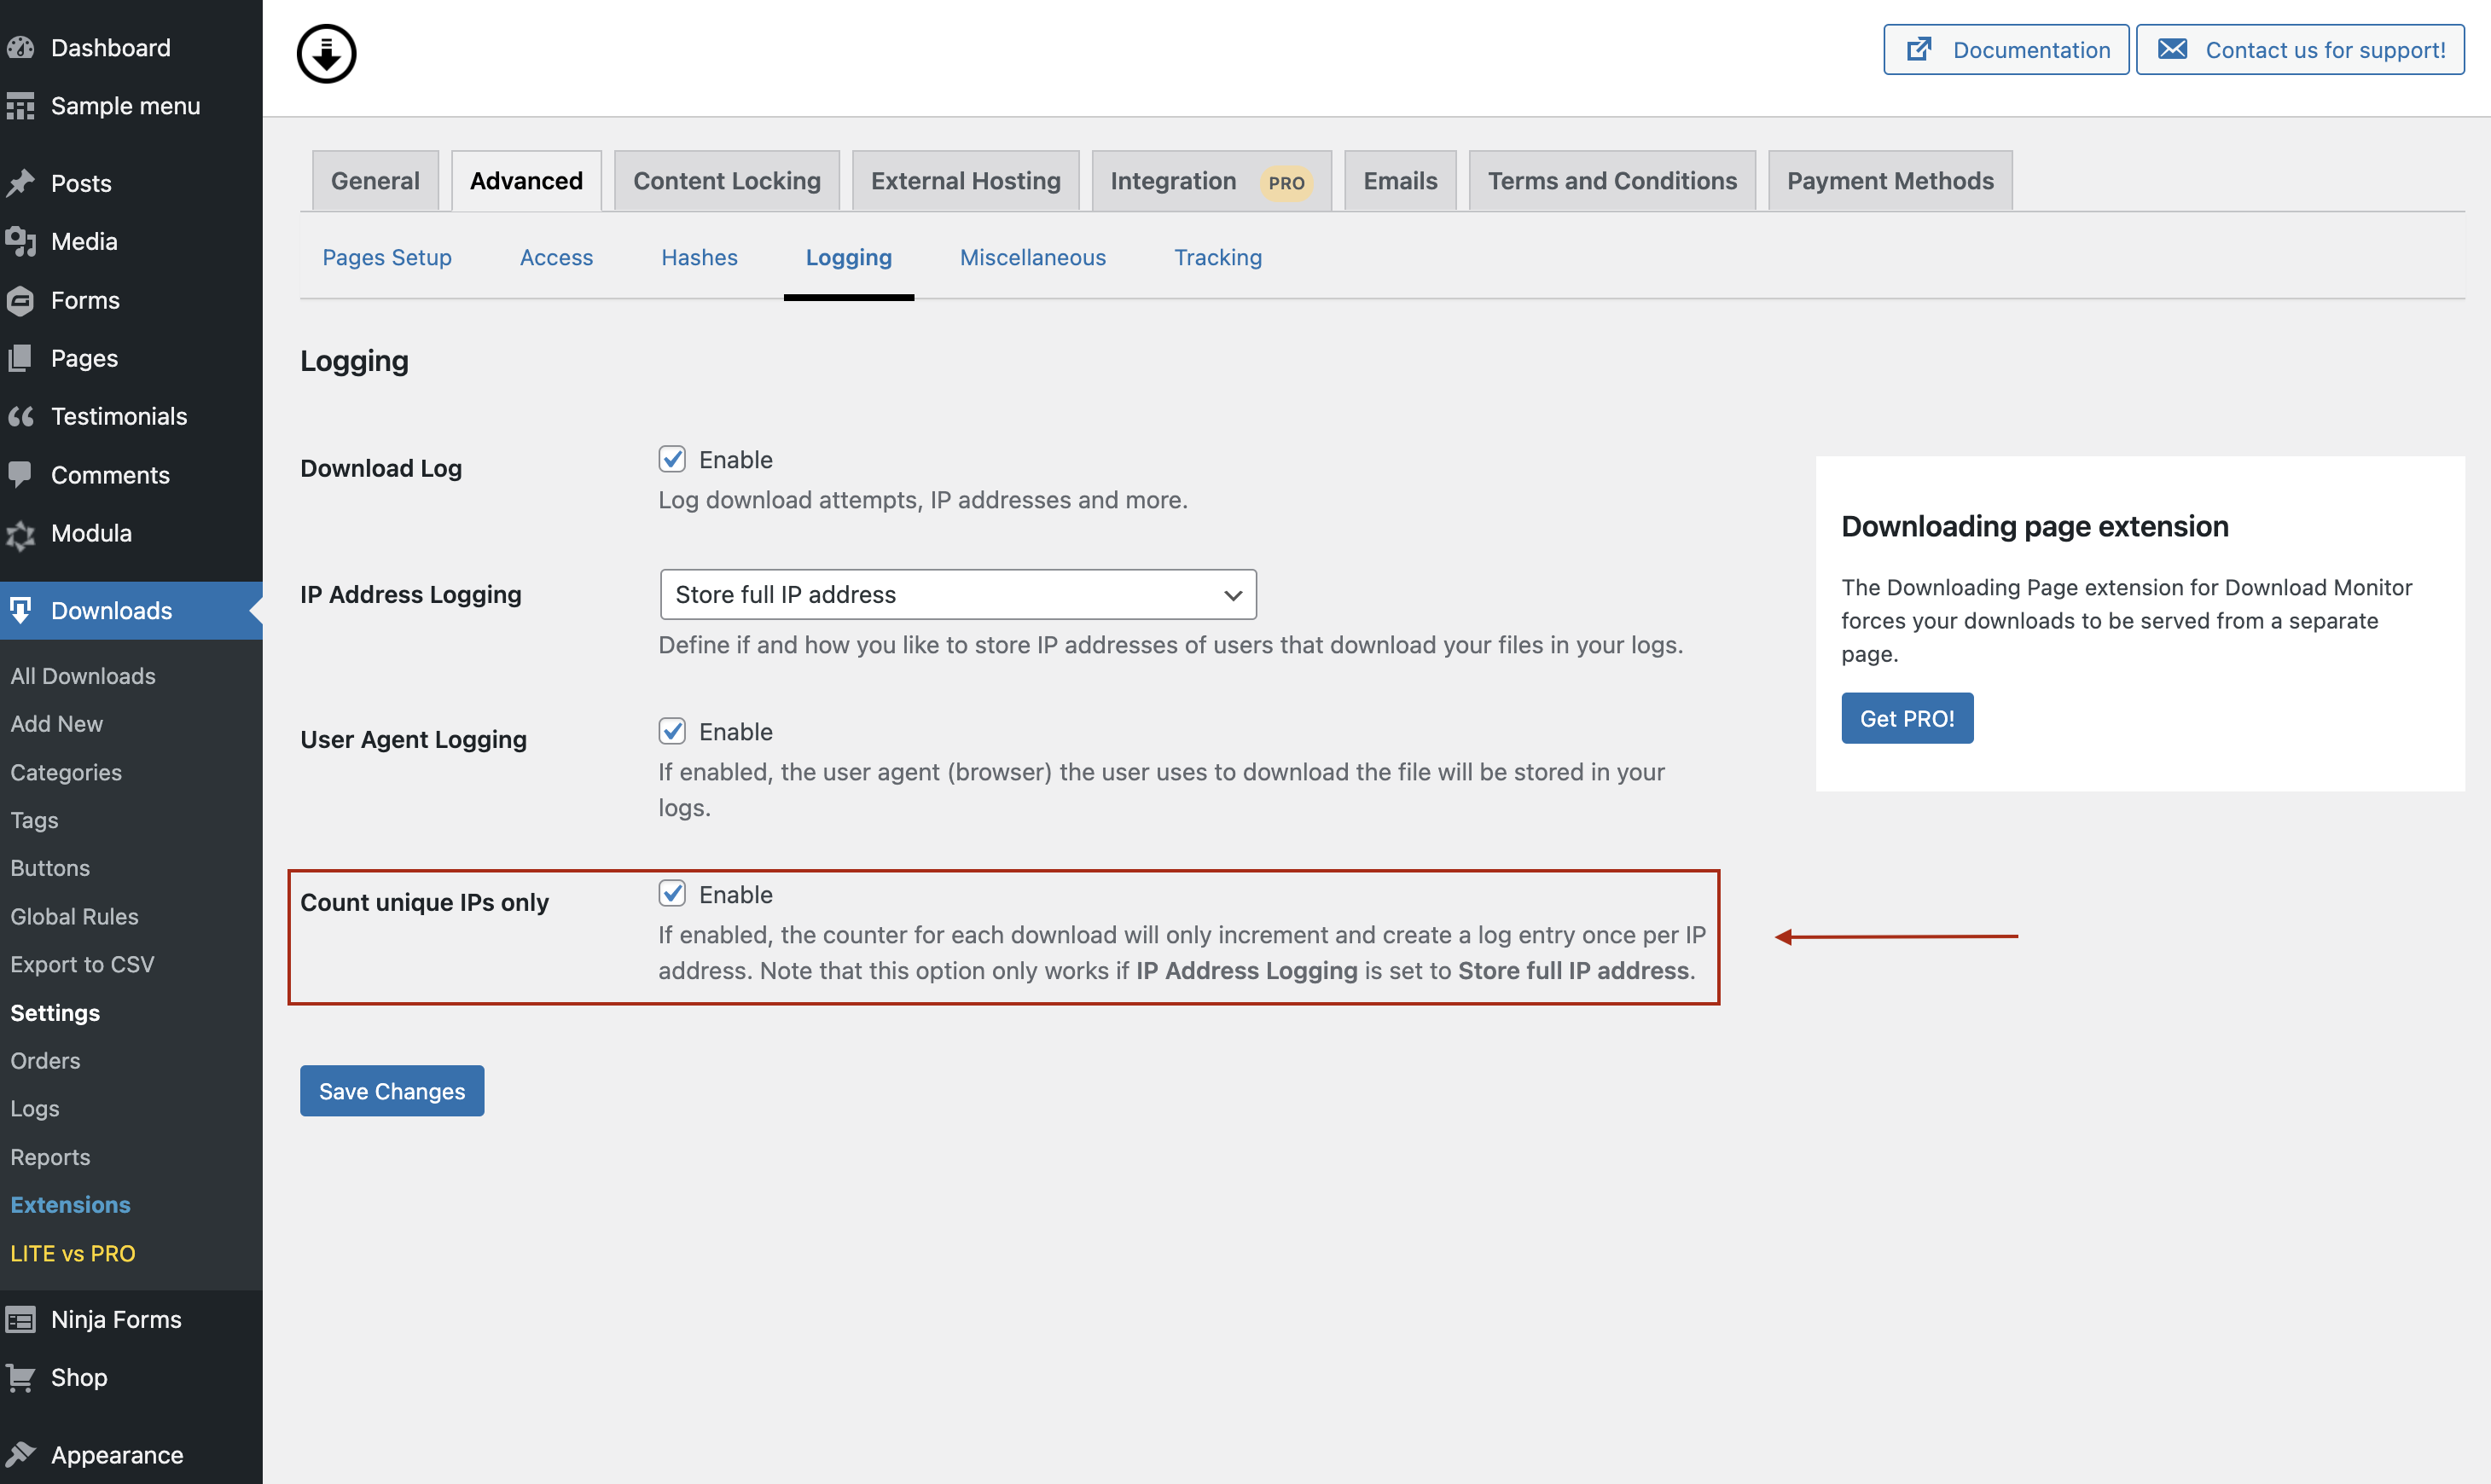This screenshot has height=1484, width=2491.
Task: Open Logs submenu item
Action: [x=35, y=1108]
